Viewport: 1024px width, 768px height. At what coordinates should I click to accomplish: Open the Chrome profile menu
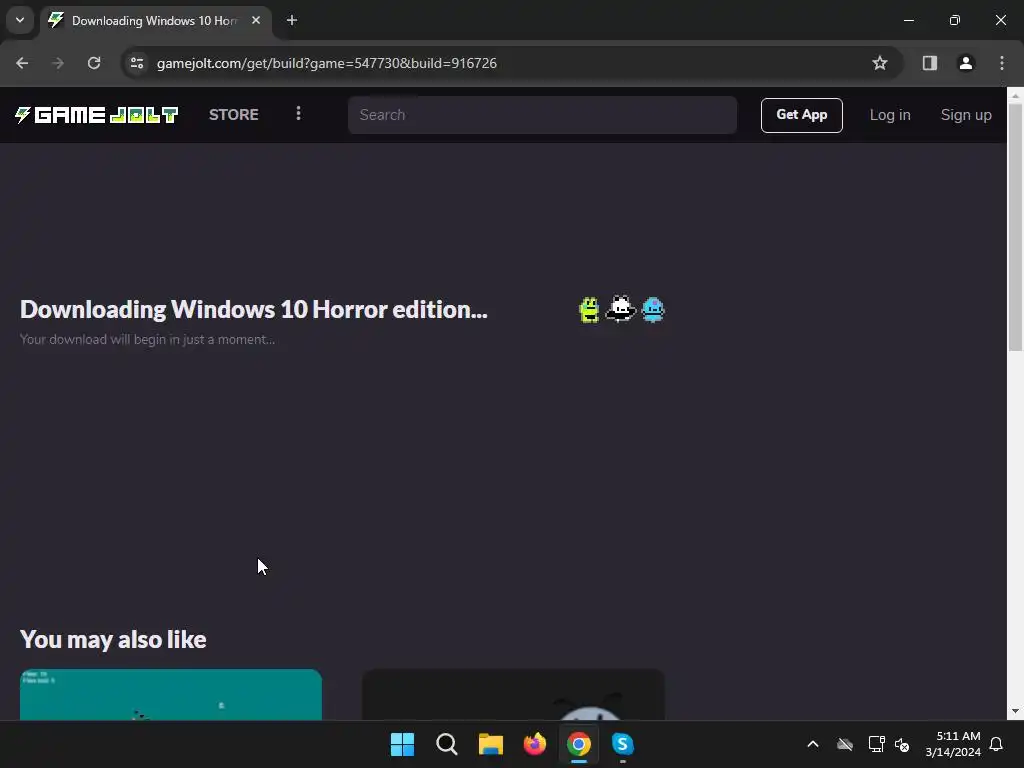pos(966,63)
